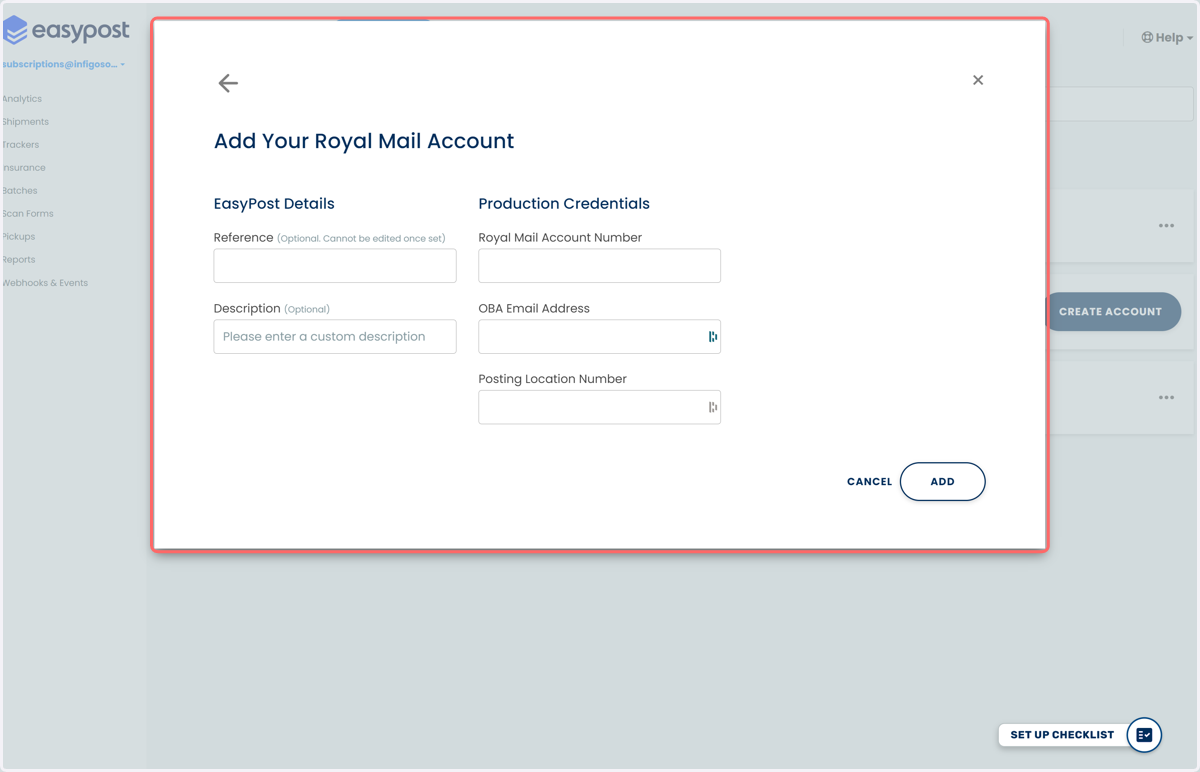Click the CREATE ACCOUNT button
Screen dimensions: 1200x772
(x=1112, y=312)
